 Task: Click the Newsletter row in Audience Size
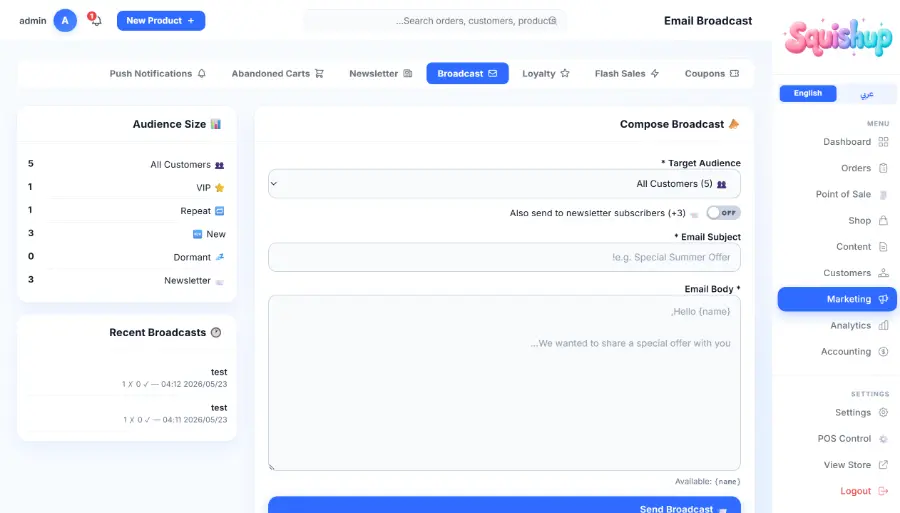[127, 280]
